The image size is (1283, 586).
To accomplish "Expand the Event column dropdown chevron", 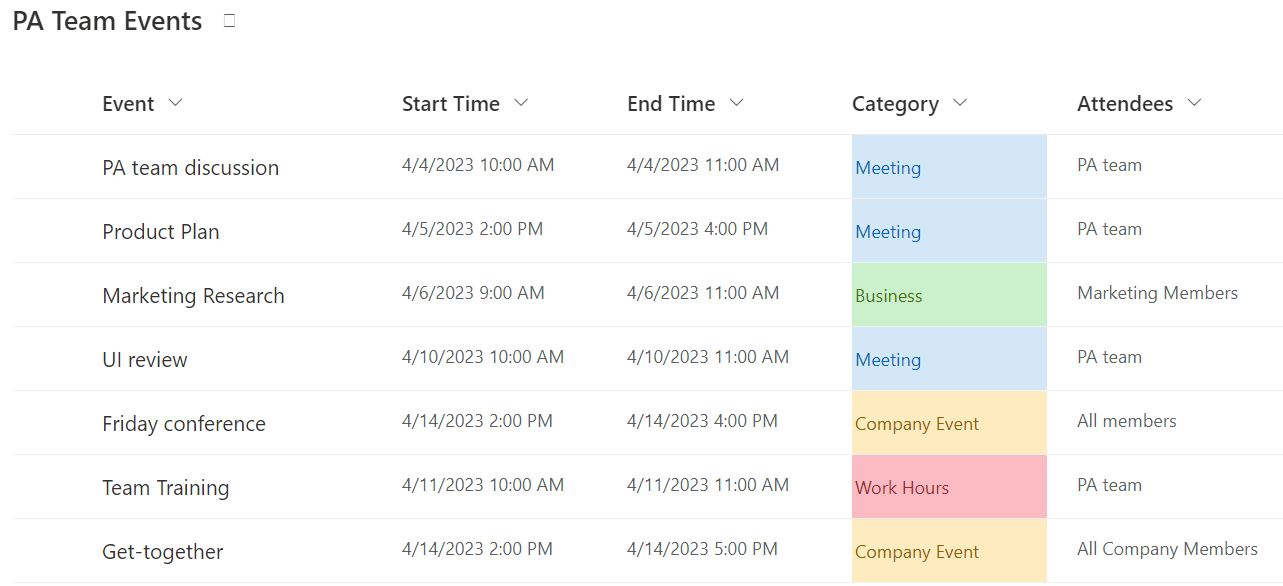I will pyautogui.click(x=175, y=103).
